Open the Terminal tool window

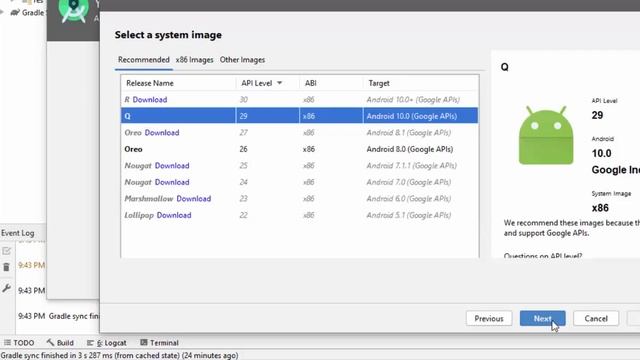pos(159,343)
